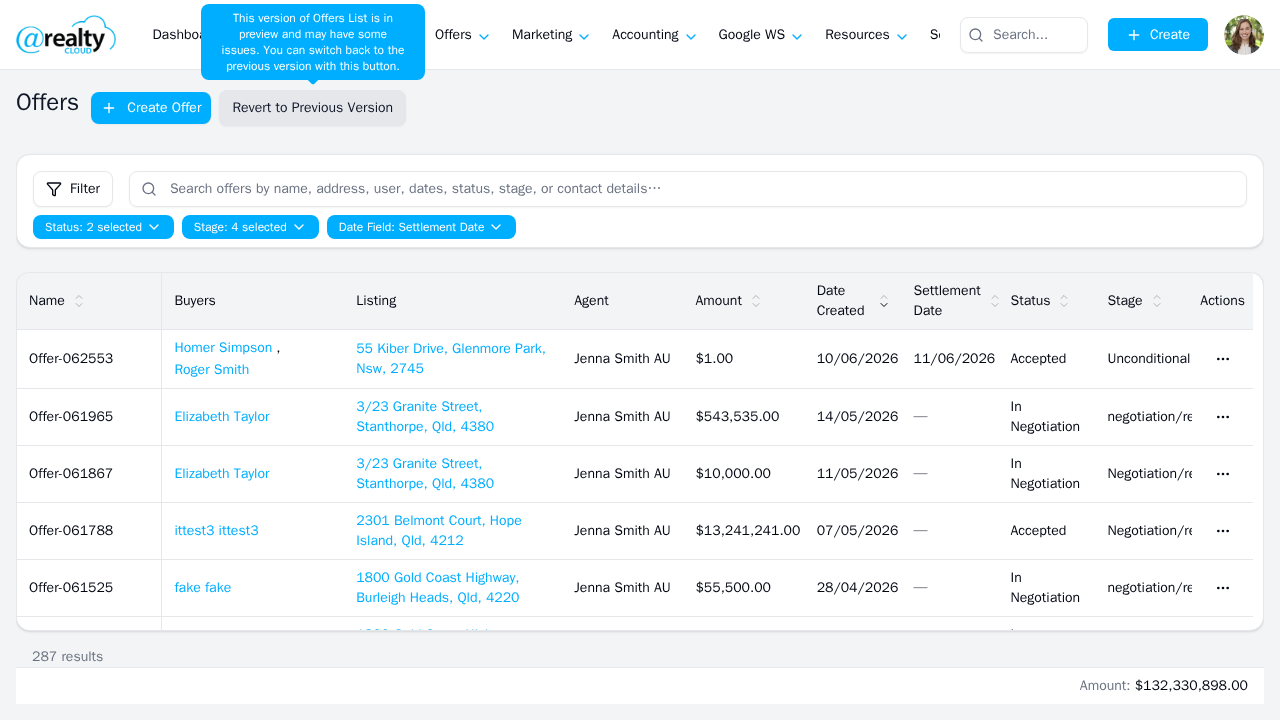Screen dimensions: 1280x720
Task: Open 55 Kiber Drive listing link
Action: point(451,359)
